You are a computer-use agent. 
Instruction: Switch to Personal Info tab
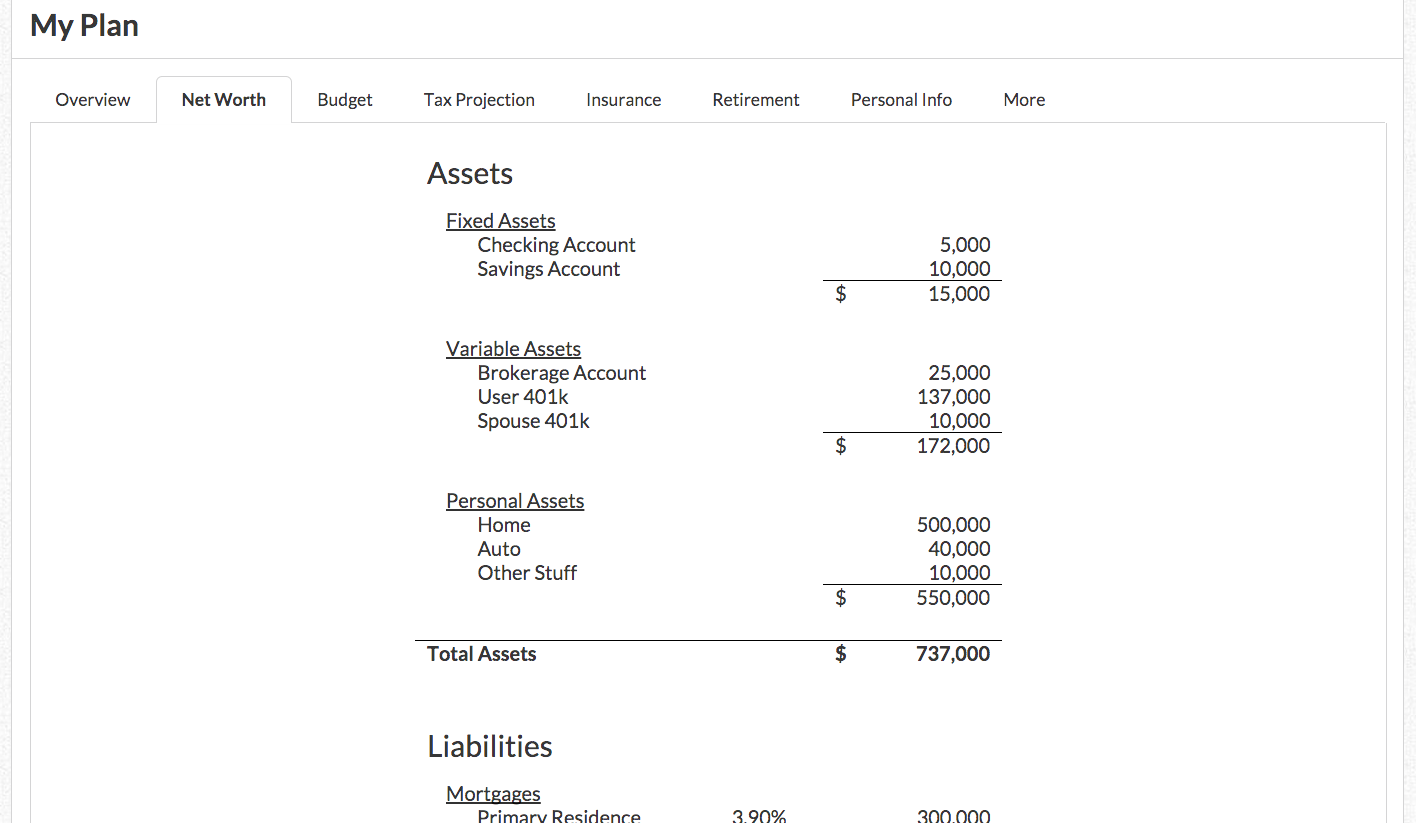[x=901, y=100]
